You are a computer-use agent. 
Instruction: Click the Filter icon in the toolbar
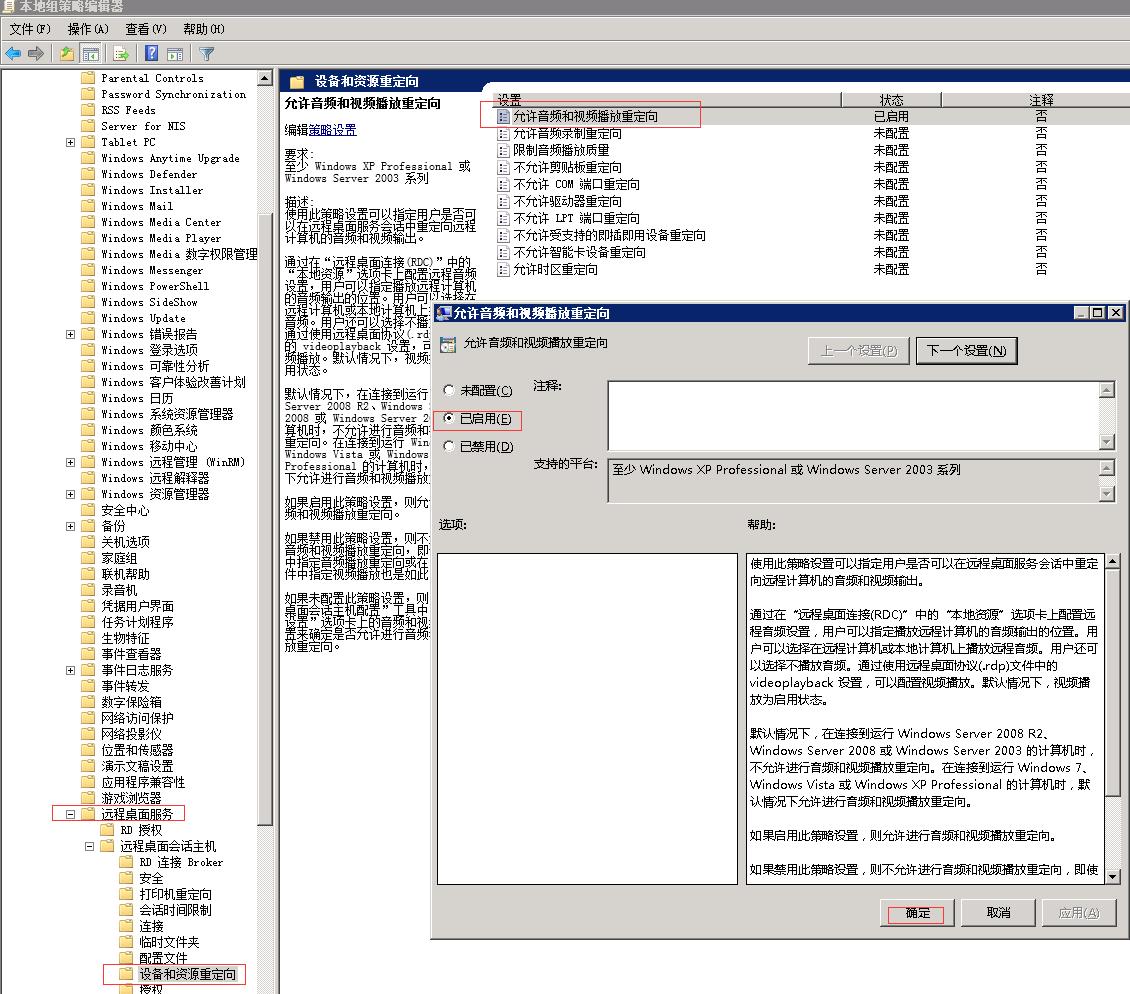[207, 53]
